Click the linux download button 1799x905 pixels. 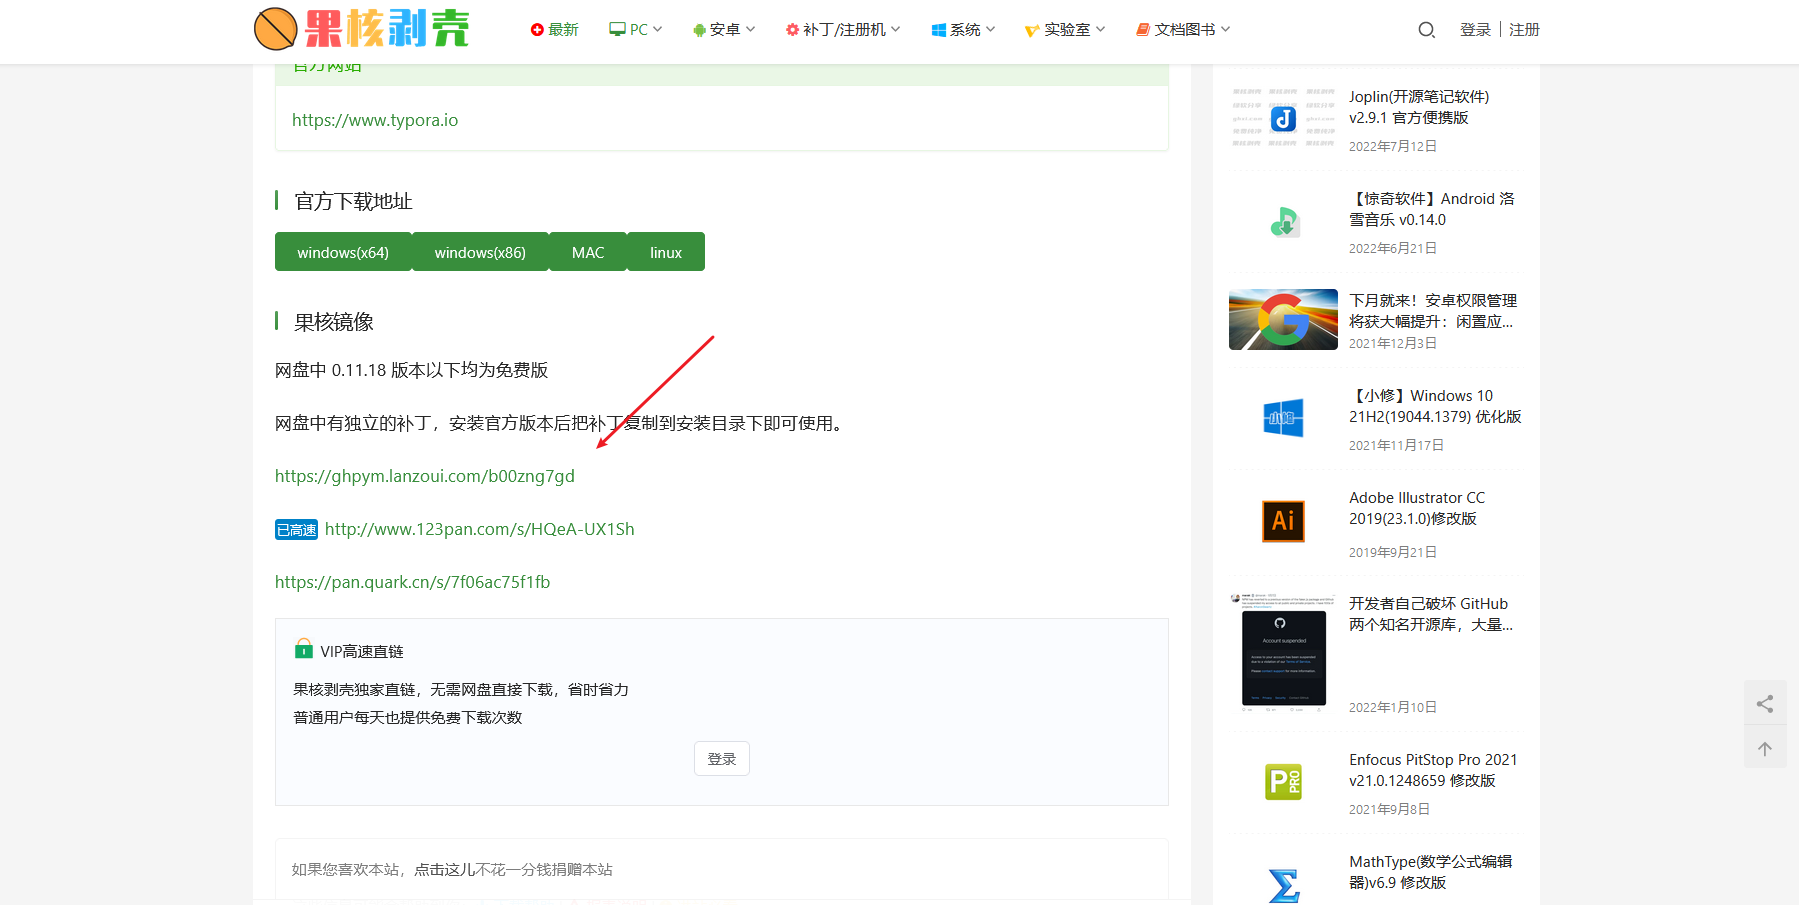666,252
